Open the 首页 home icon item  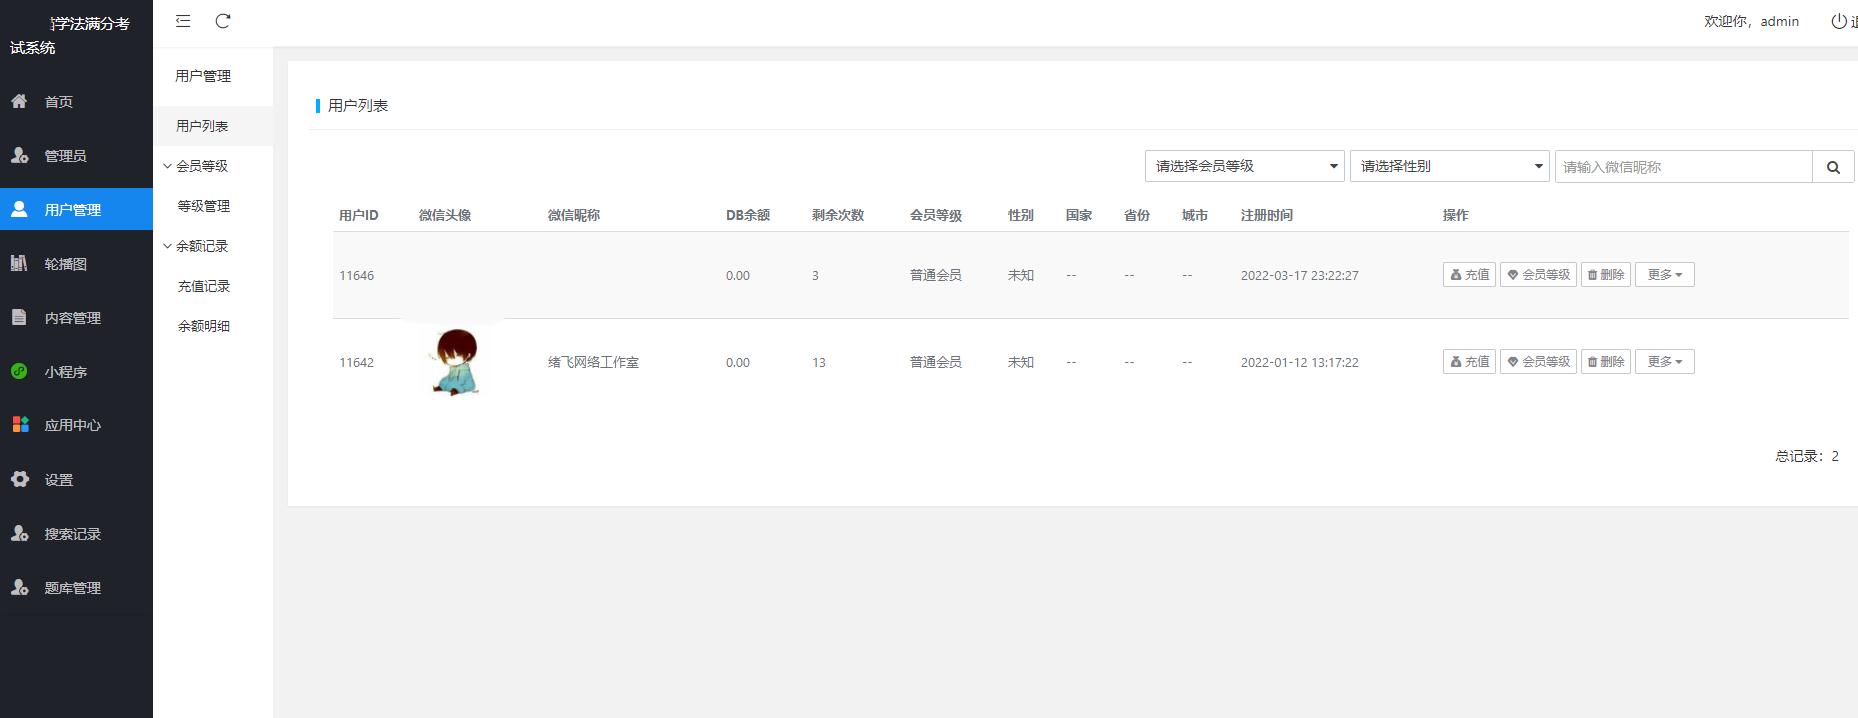point(19,101)
